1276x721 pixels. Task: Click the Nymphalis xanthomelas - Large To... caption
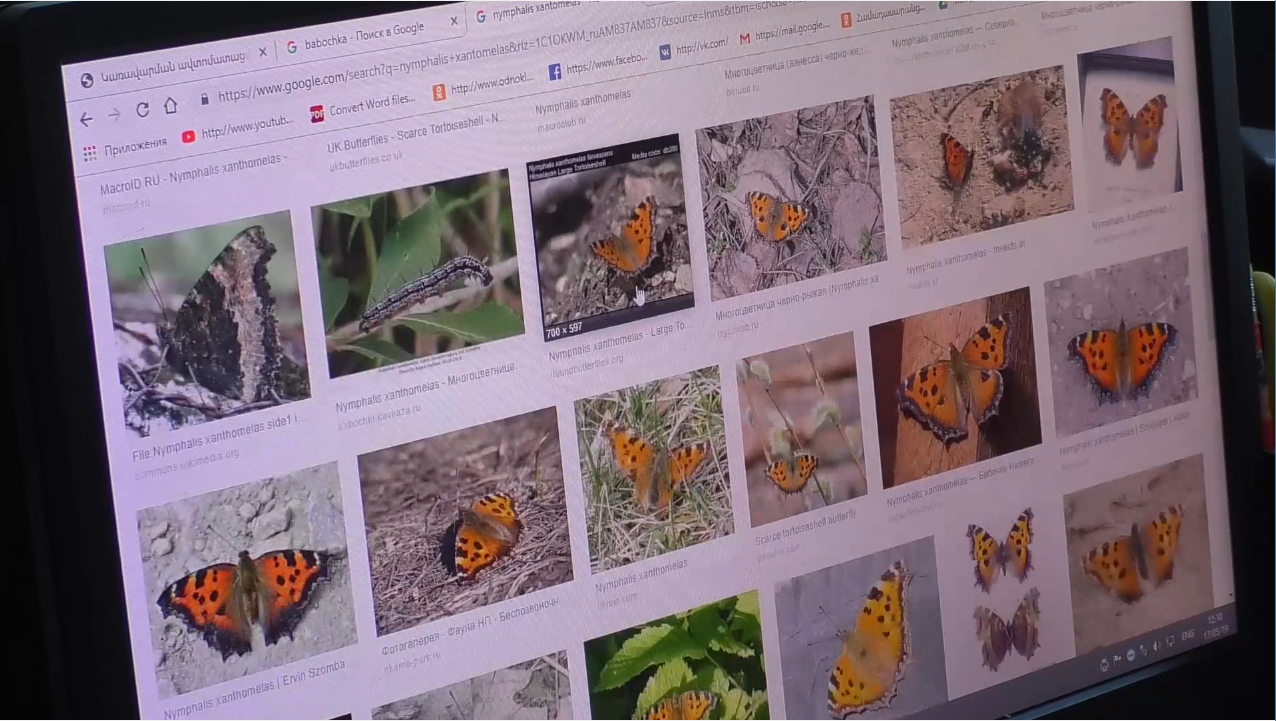pyautogui.click(x=617, y=342)
